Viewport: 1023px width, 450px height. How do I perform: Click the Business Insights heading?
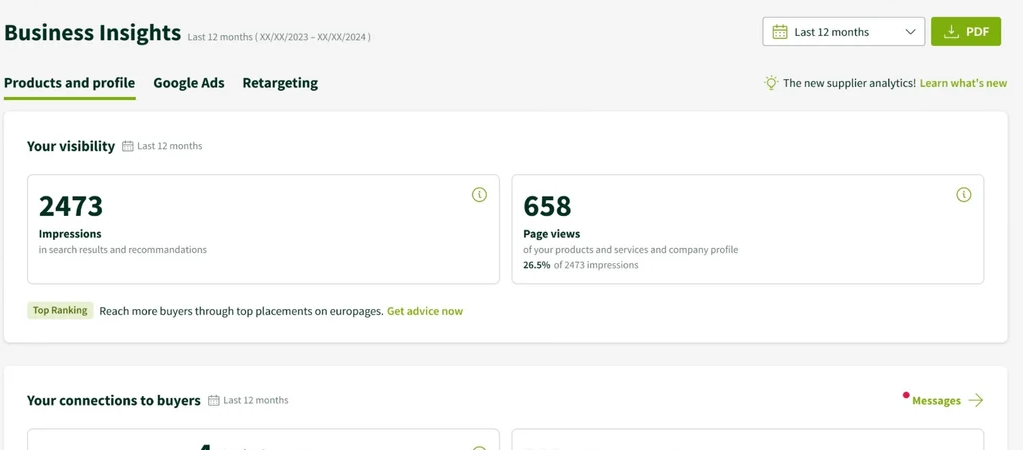[93, 32]
